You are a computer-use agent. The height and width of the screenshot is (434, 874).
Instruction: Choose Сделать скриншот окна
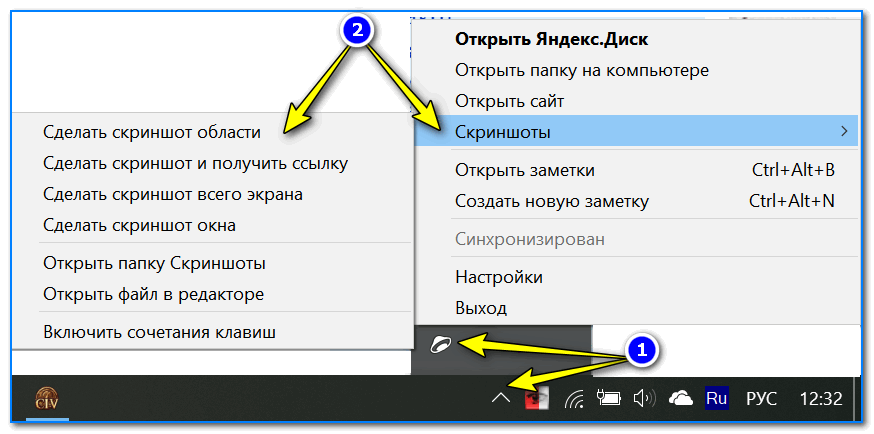[x=139, y=224]
